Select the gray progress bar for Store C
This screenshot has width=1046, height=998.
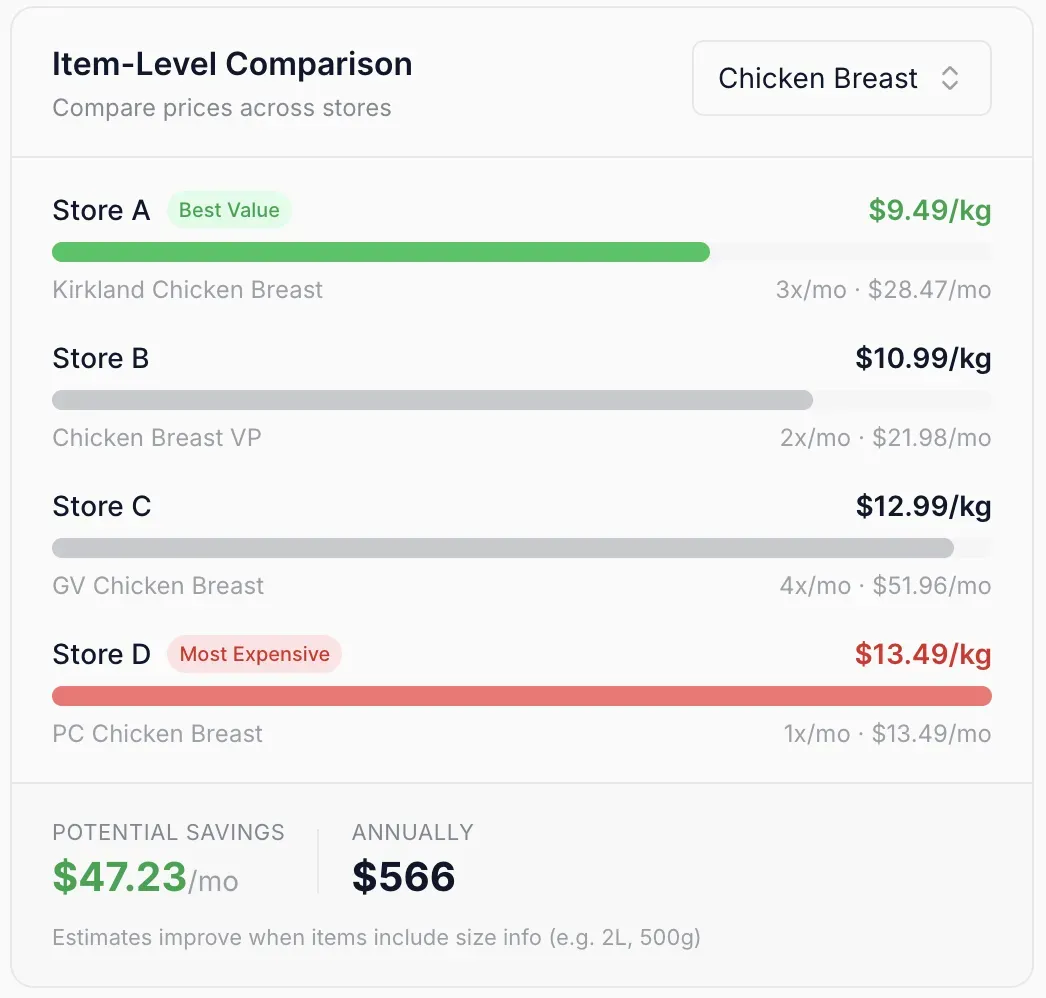[500, 548]
